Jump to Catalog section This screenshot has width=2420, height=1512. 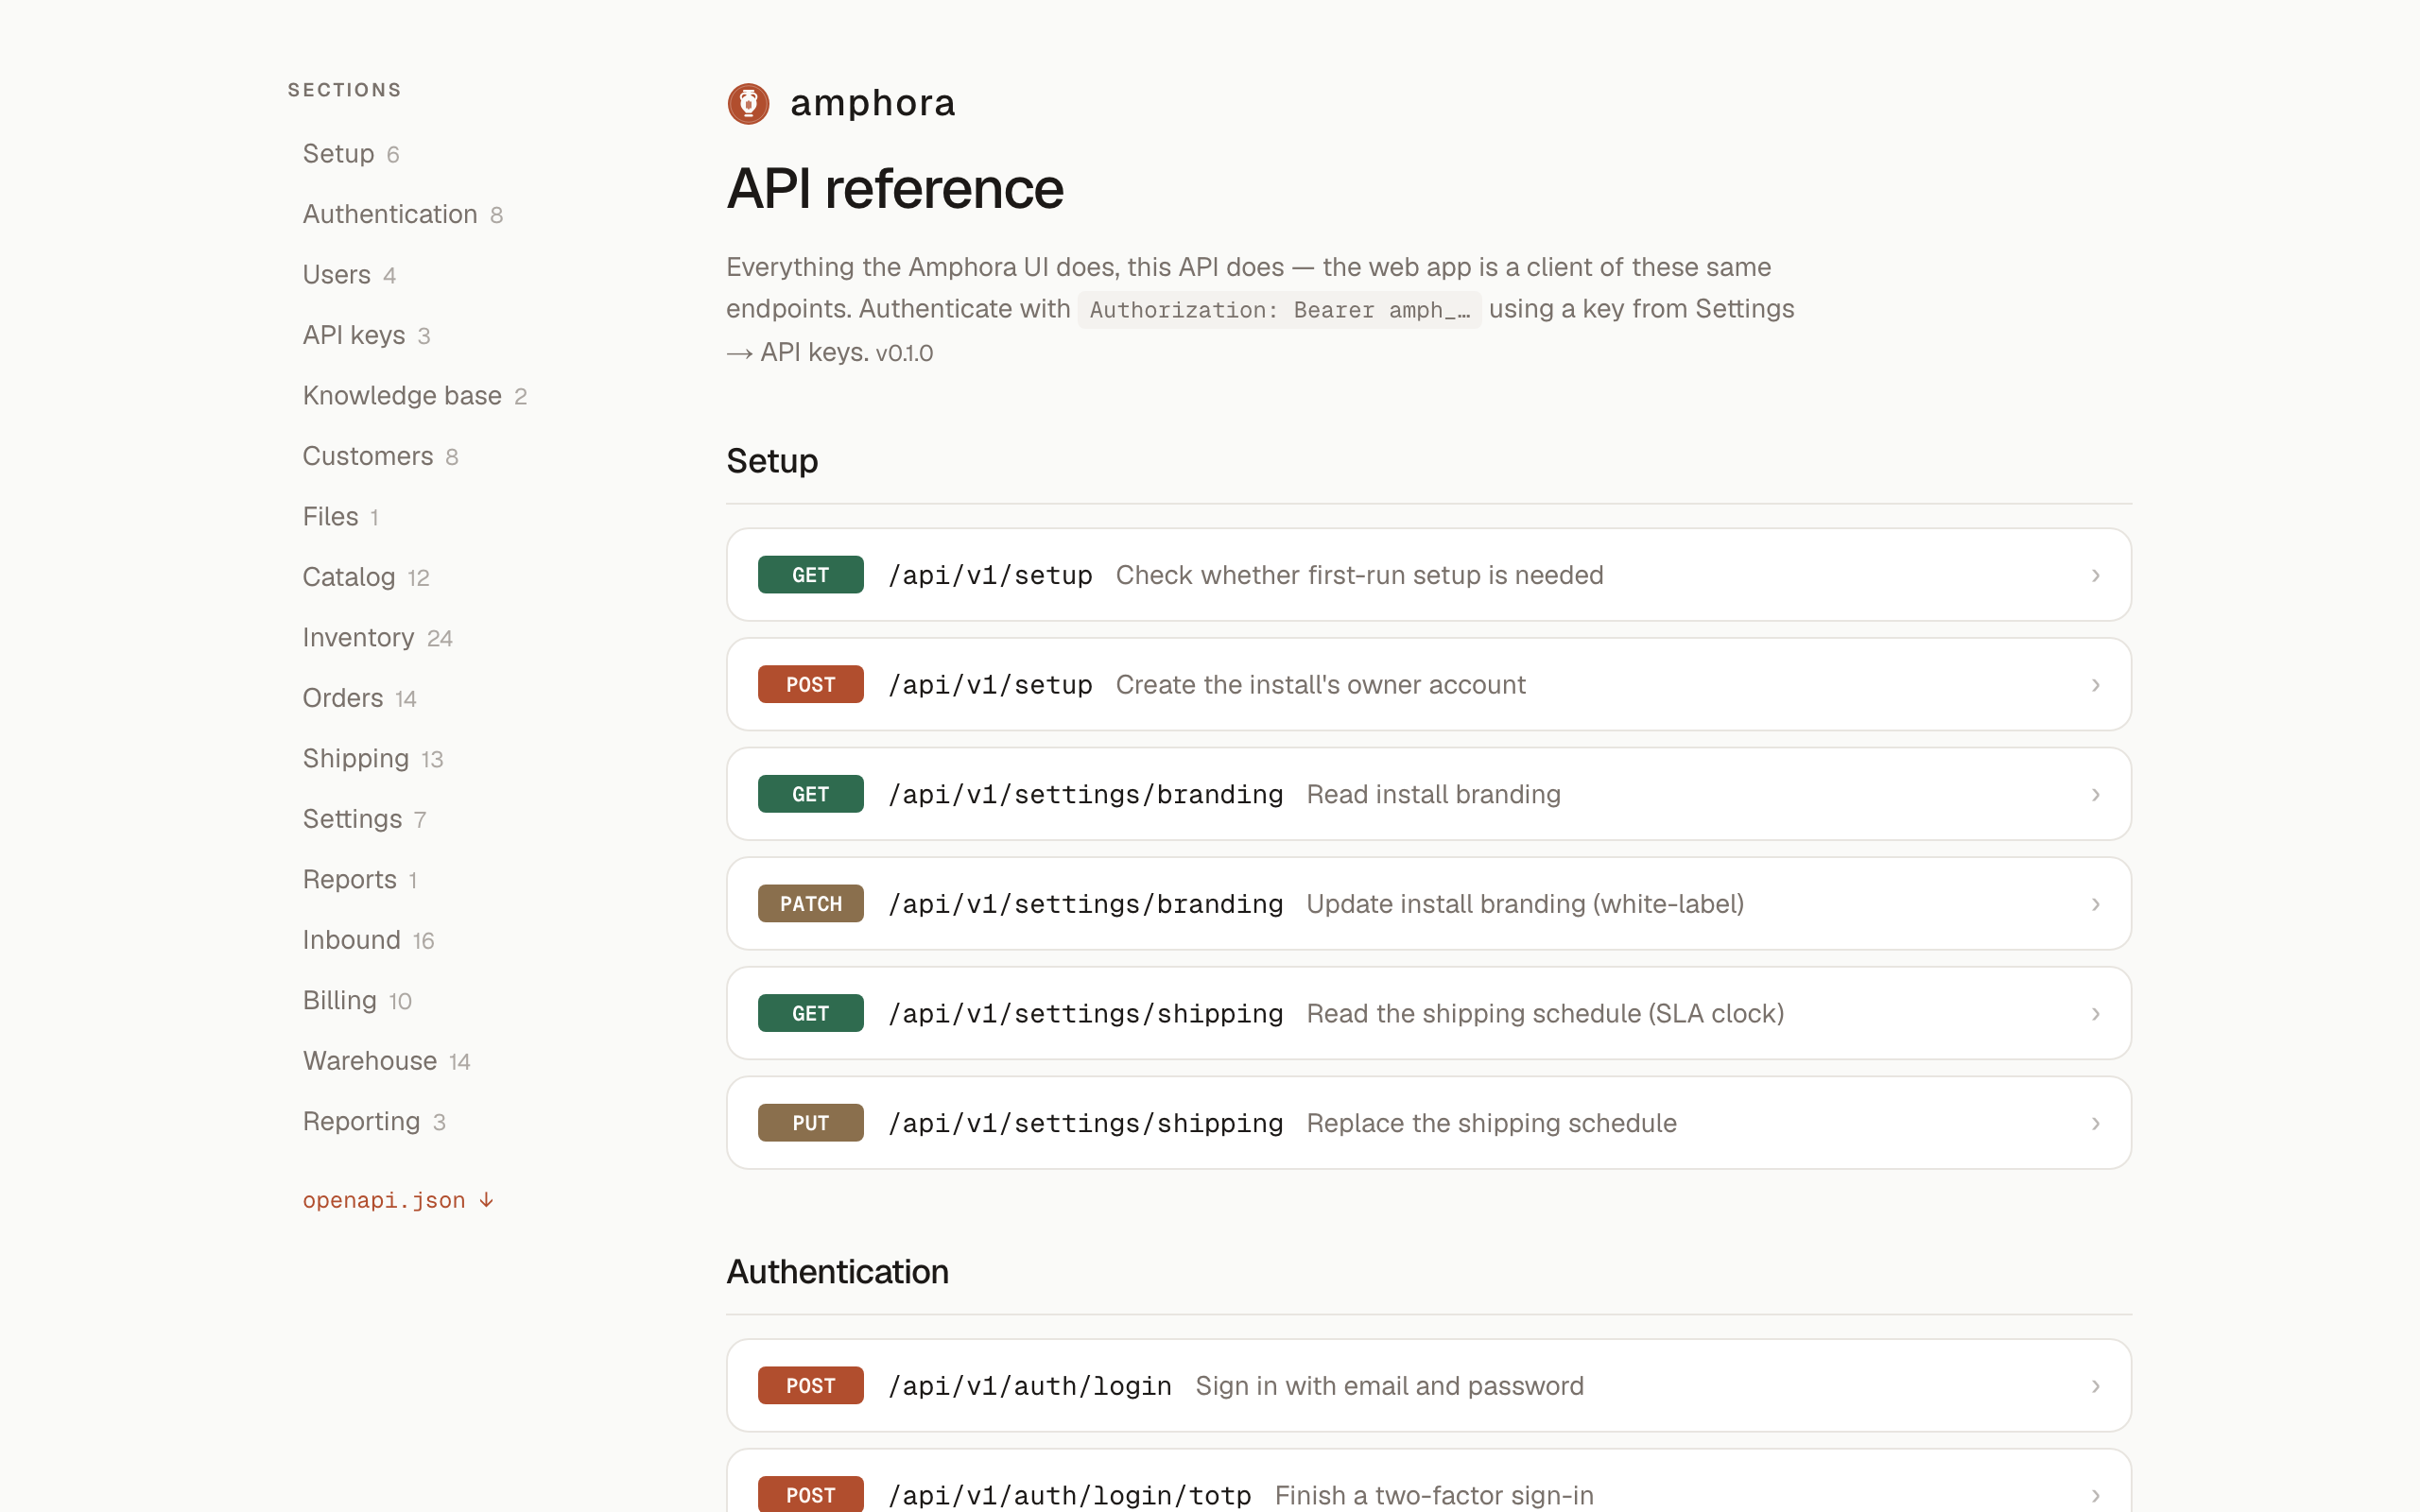366,577
